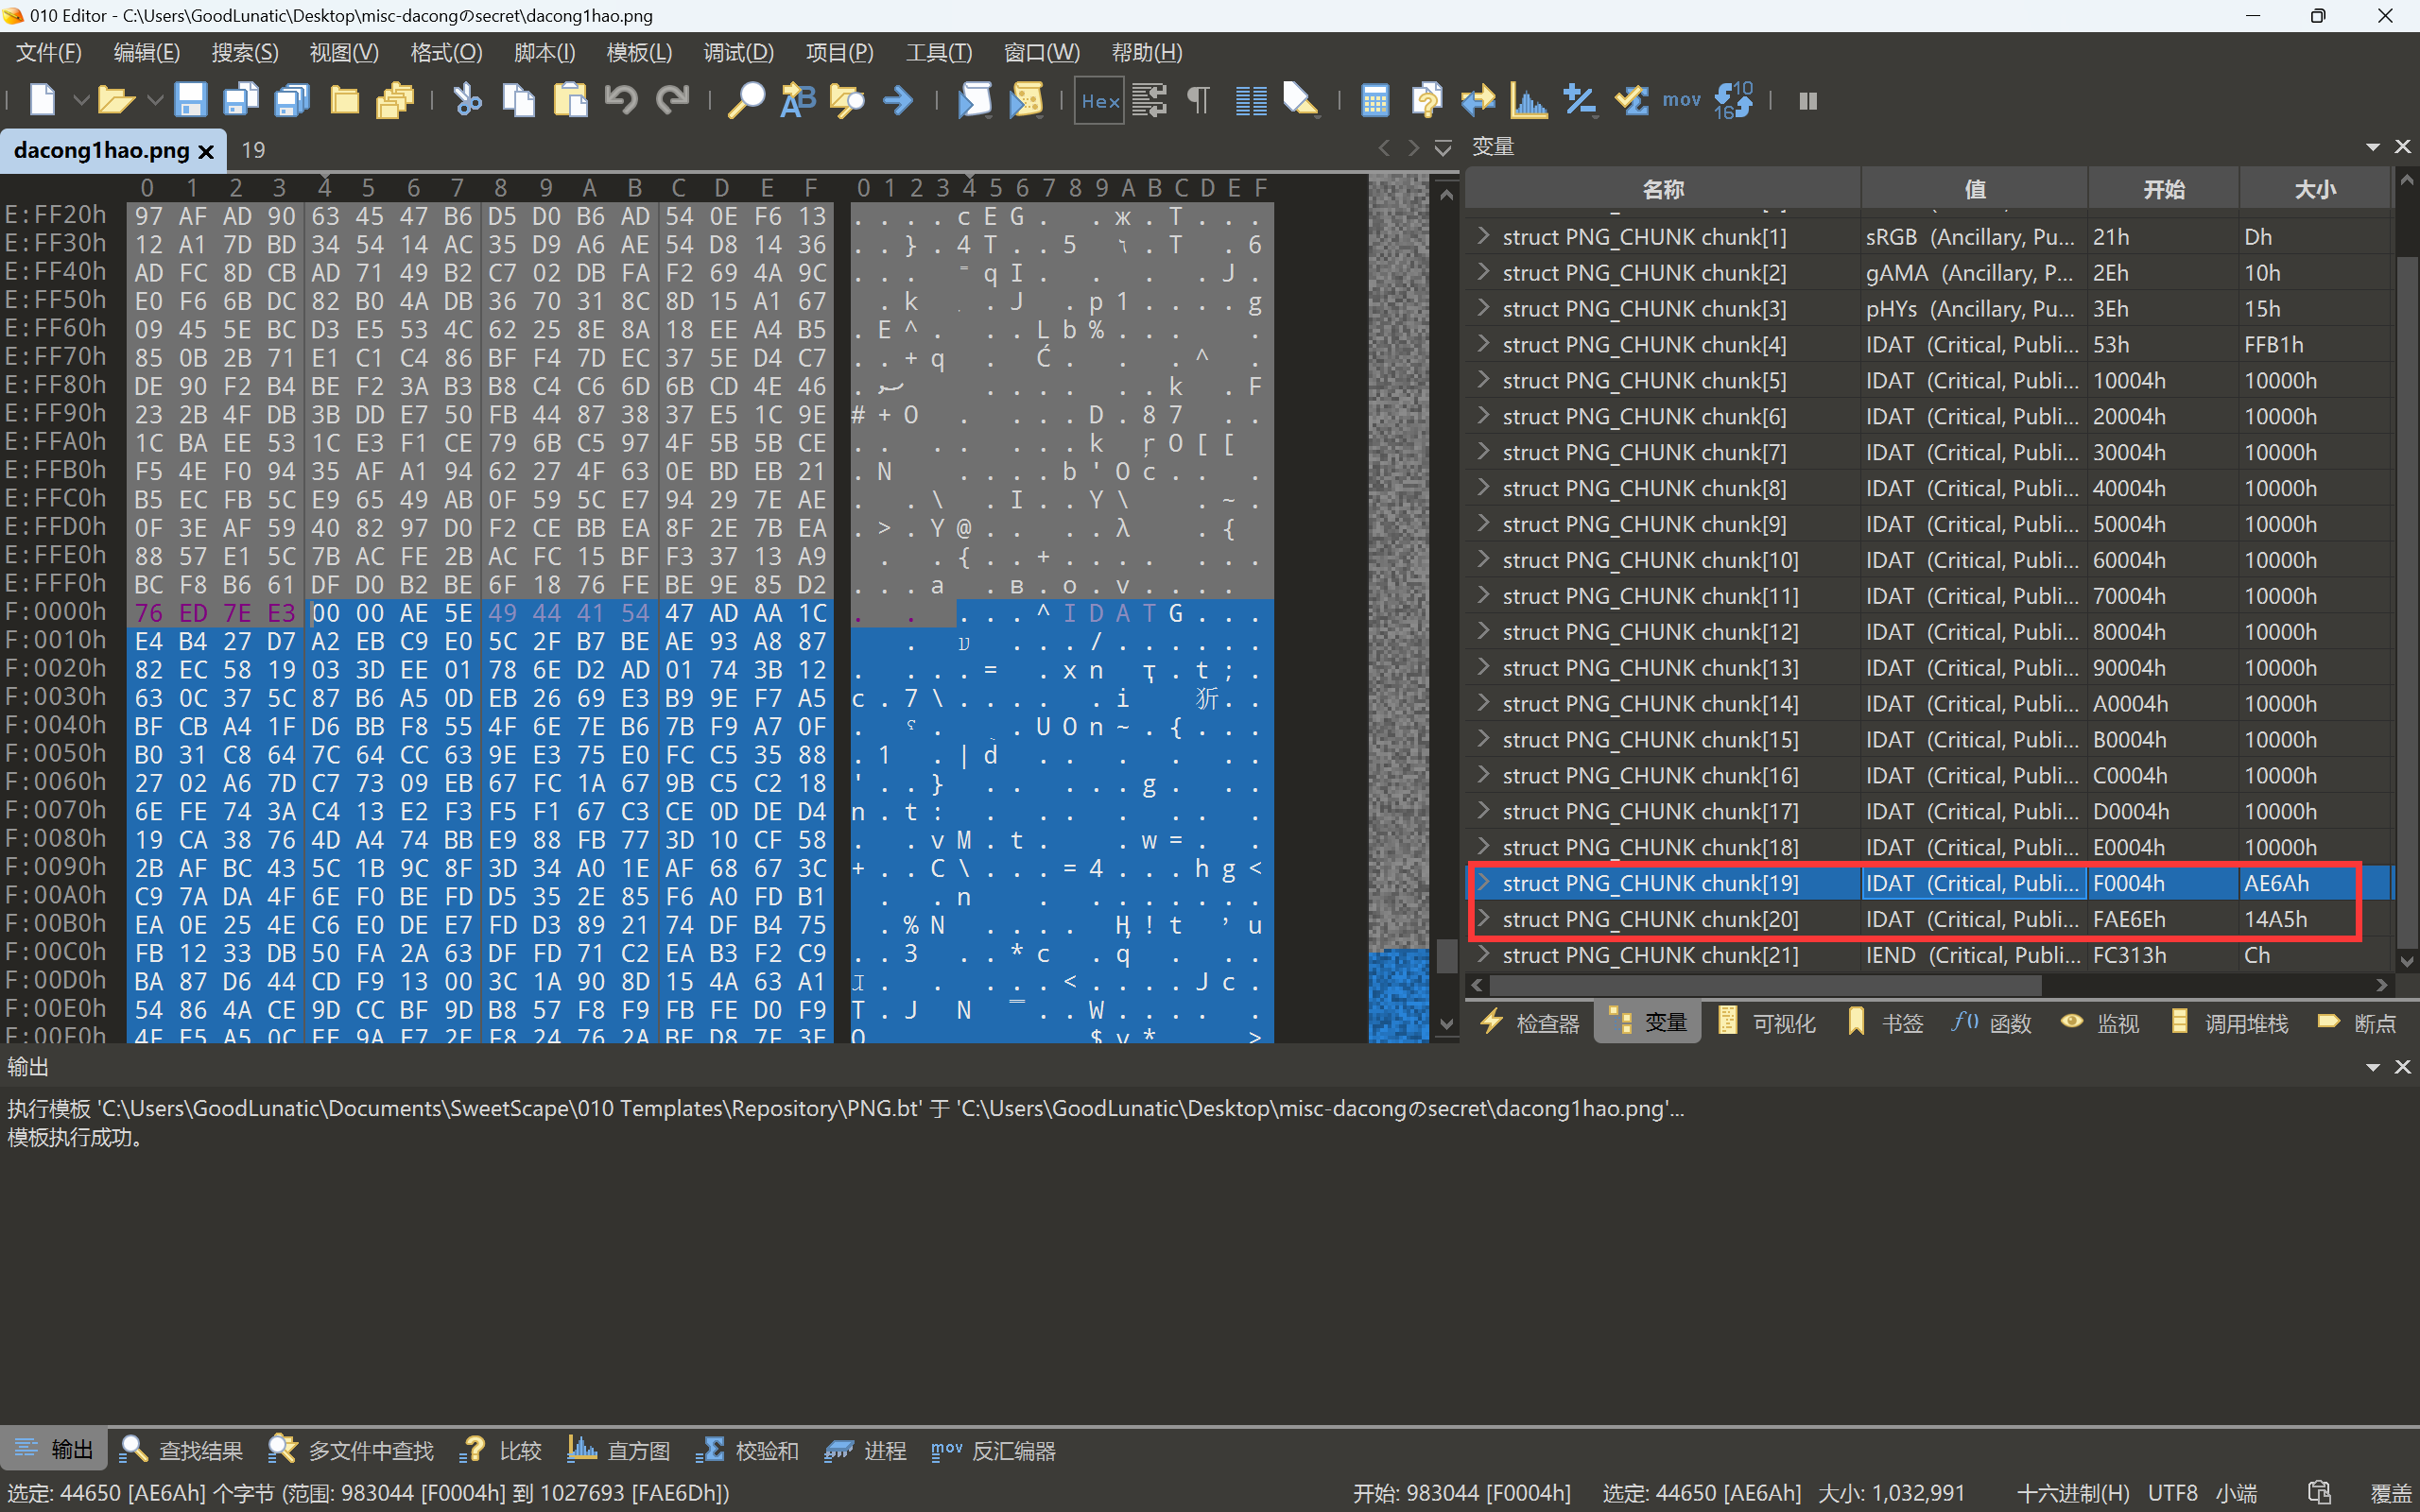Expand struct PNG_CHUNK chunk[19]
Screen dimensions: 2420x1512
click(1484, 882)
